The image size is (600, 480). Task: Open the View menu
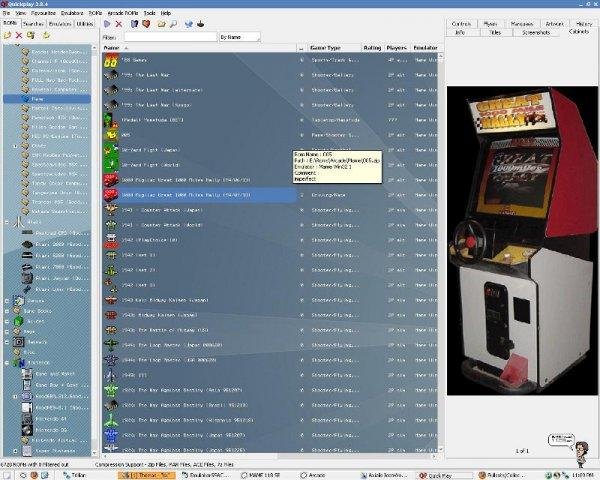20,13
